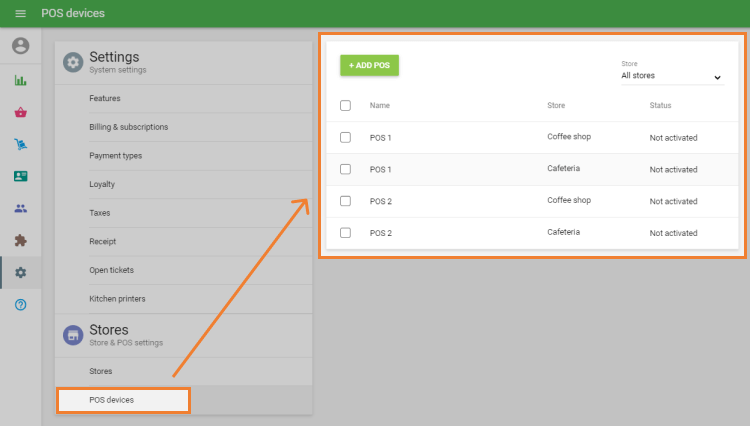
Task: Click Not activated status for POS 2 Cafeteria
Action: coord(673,233)
